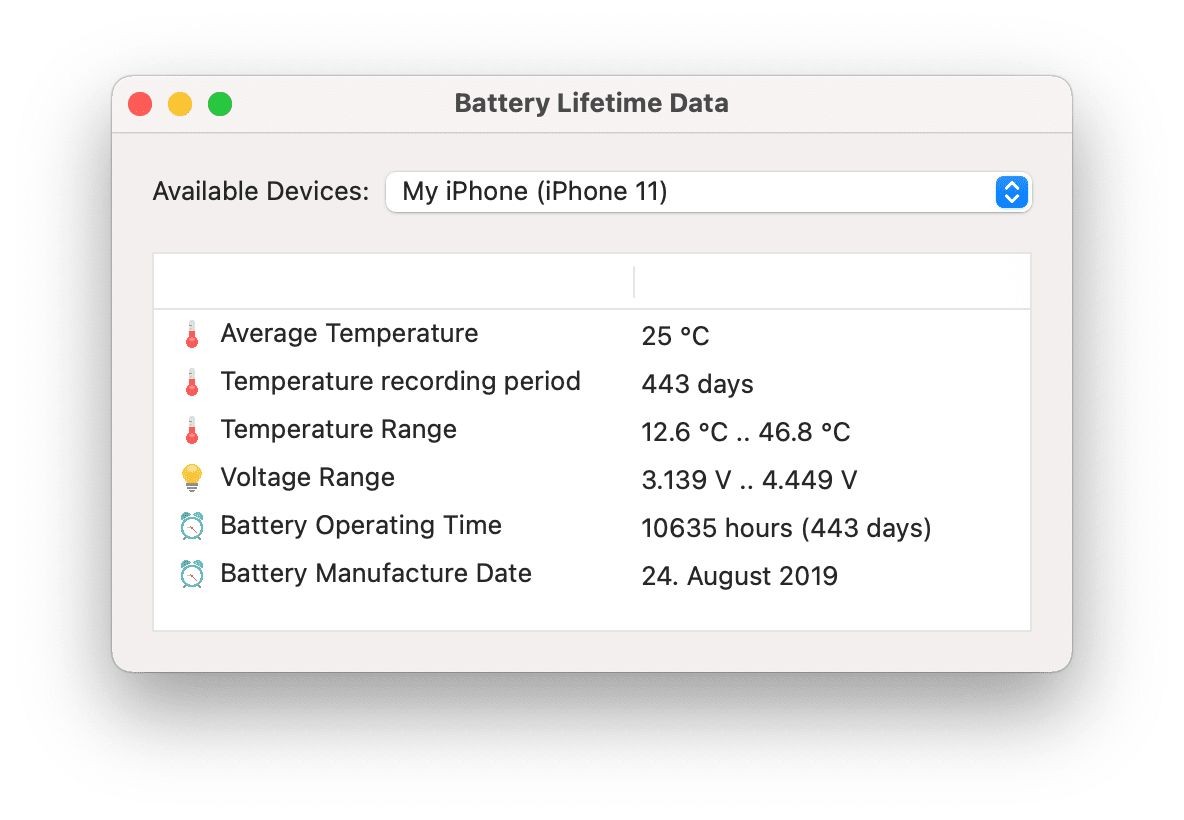The width and height of the screenshot is (1184, 820).
Task: Click the alarm clock icon beside Battery Operating Time
Action: [x=192, y=526]
